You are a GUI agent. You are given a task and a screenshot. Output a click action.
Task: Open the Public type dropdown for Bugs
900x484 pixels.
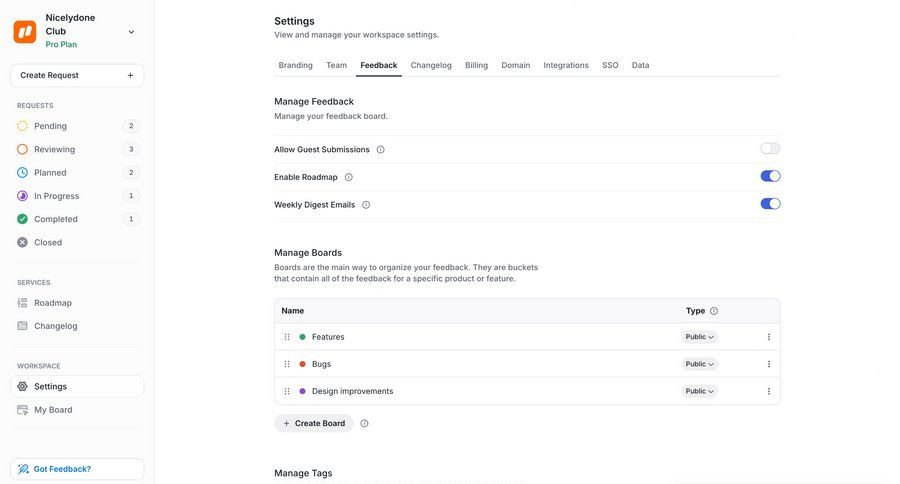coord(699,364)
